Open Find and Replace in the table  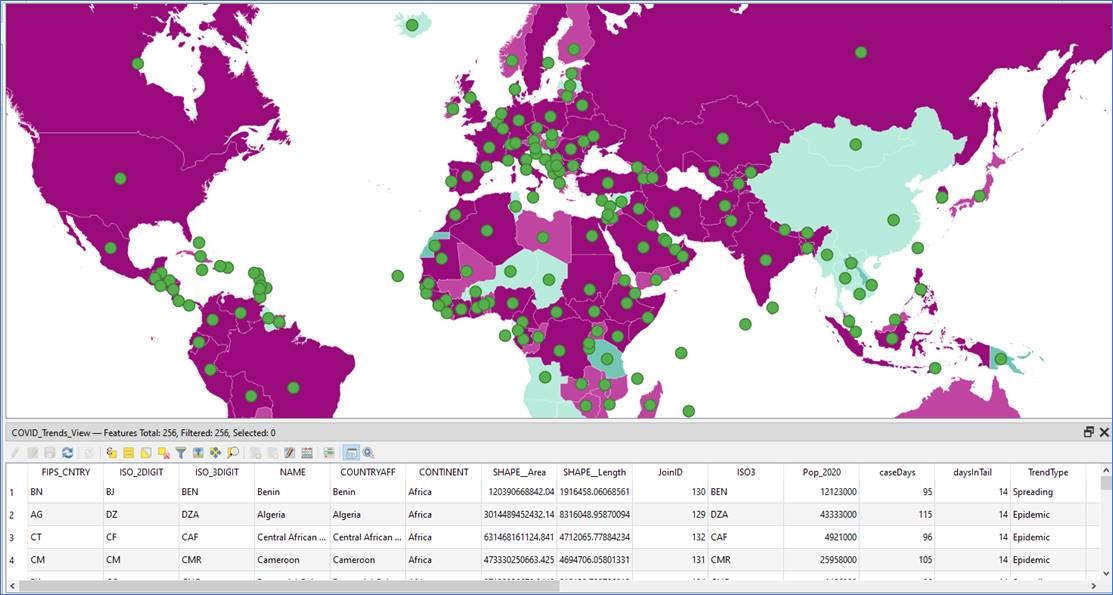[232, 453]
